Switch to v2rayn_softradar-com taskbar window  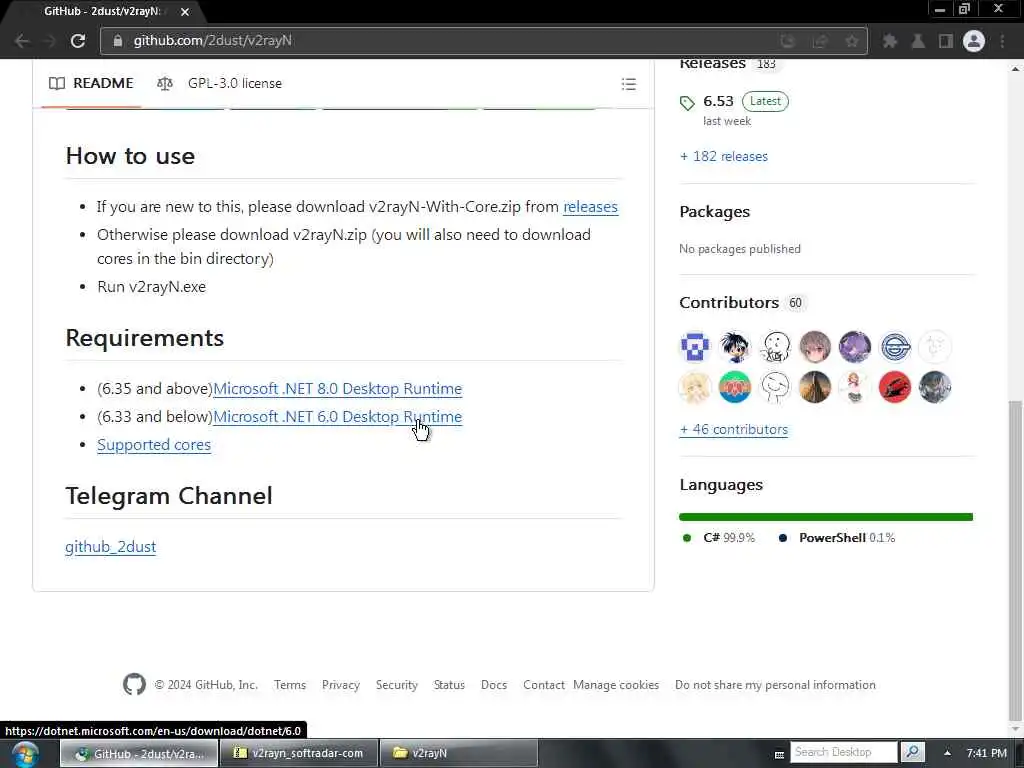[299, 753]
